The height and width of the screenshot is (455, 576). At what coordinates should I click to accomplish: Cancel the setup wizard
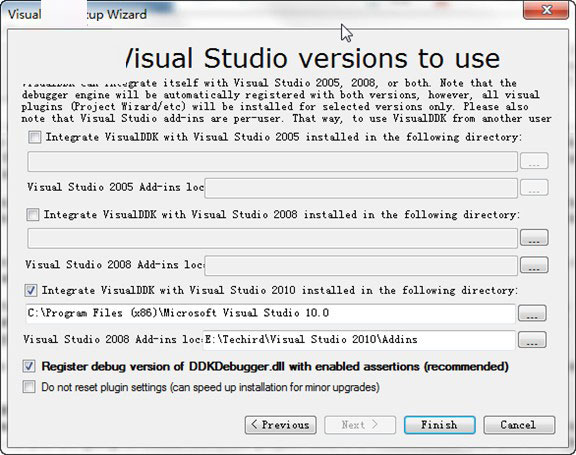pyautogui.click(x=519, y=425)
